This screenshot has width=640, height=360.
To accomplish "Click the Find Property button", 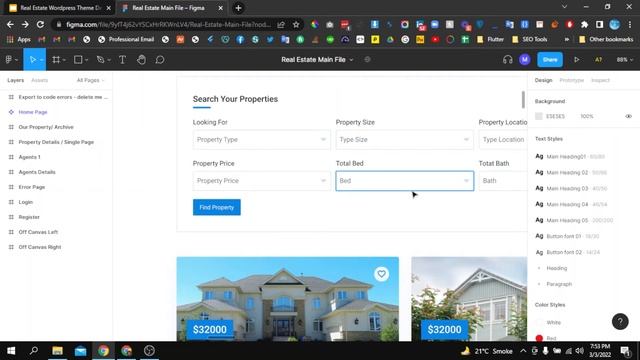I will click(x=217, y=207).
